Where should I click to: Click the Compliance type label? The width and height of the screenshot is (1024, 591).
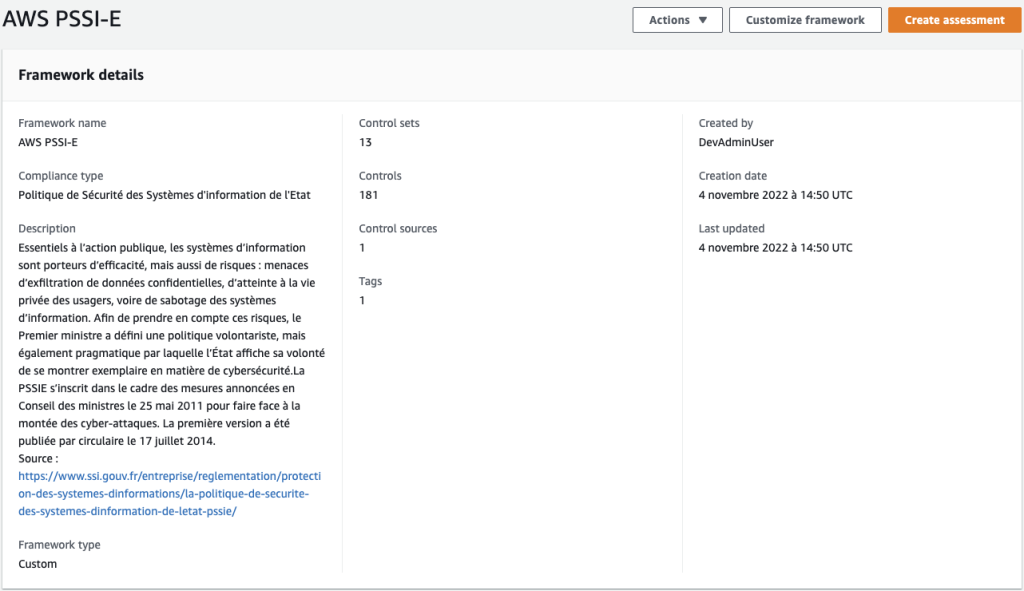coord(61,176)
